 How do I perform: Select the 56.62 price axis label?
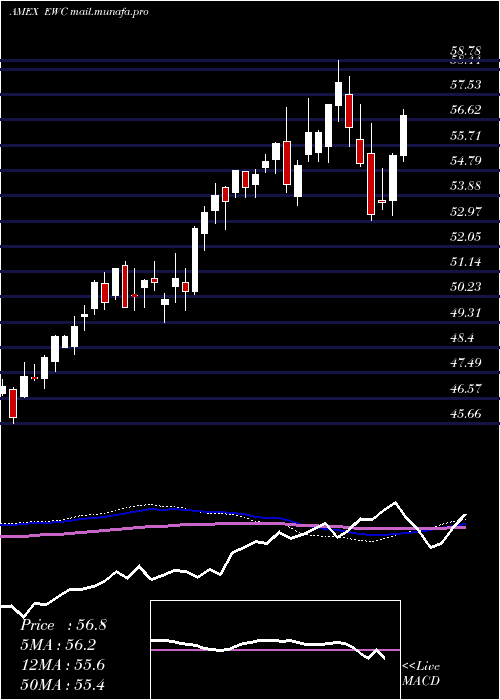click(x=466, y=109)
